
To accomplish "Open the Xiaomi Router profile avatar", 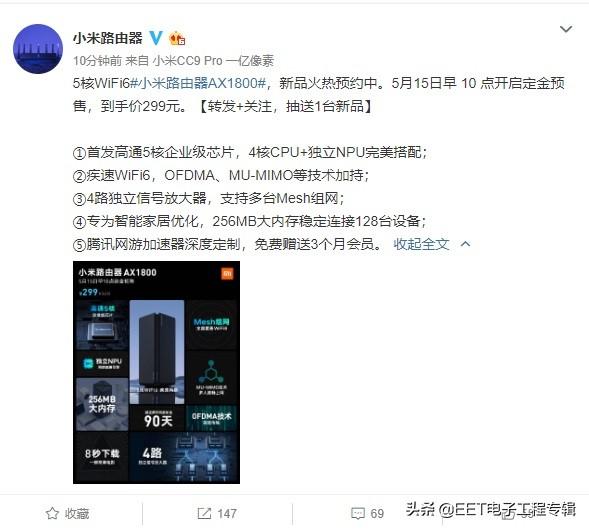I will (x=38, y=49).
